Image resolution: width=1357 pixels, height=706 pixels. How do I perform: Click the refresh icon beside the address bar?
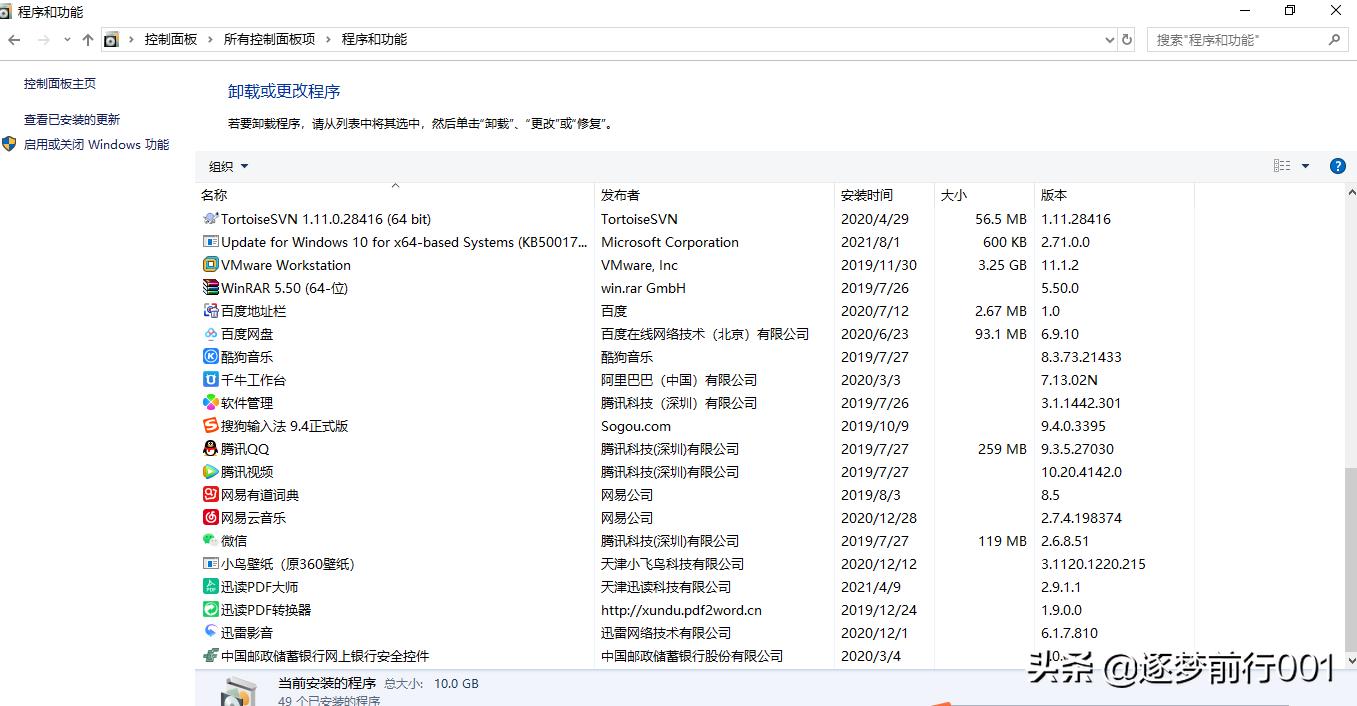[x=1126, y=39]
